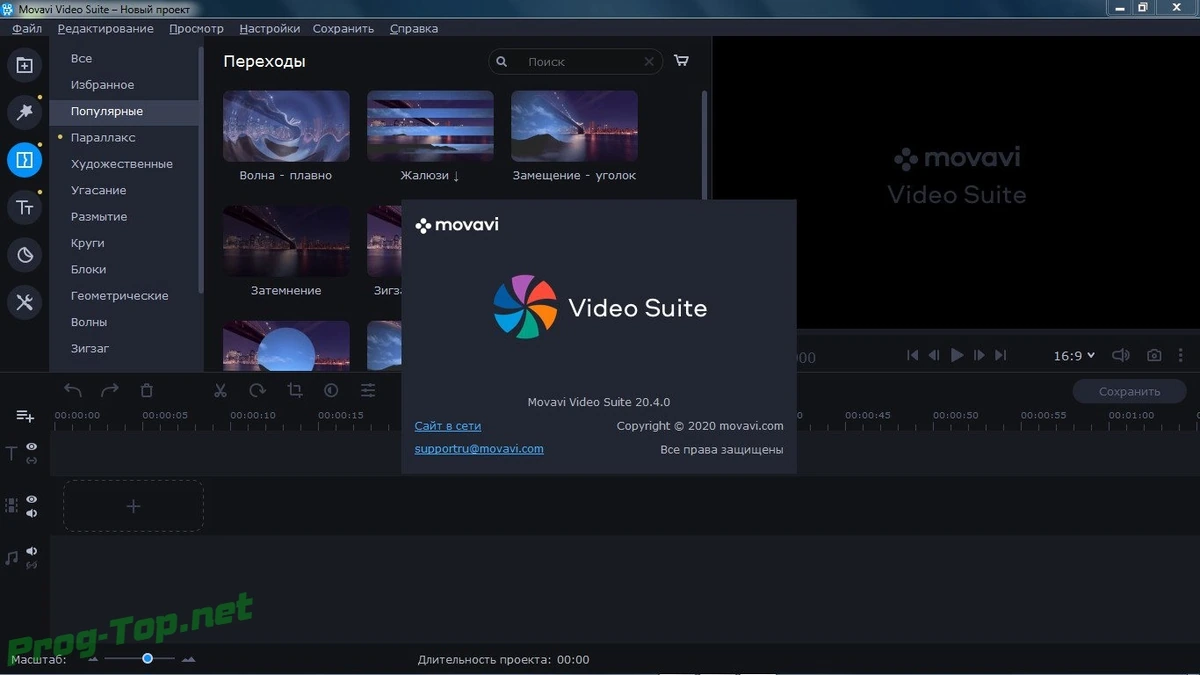Toggle link on the titles track
This screenshot has width=1200, height=675.
(x=32, y=461)
